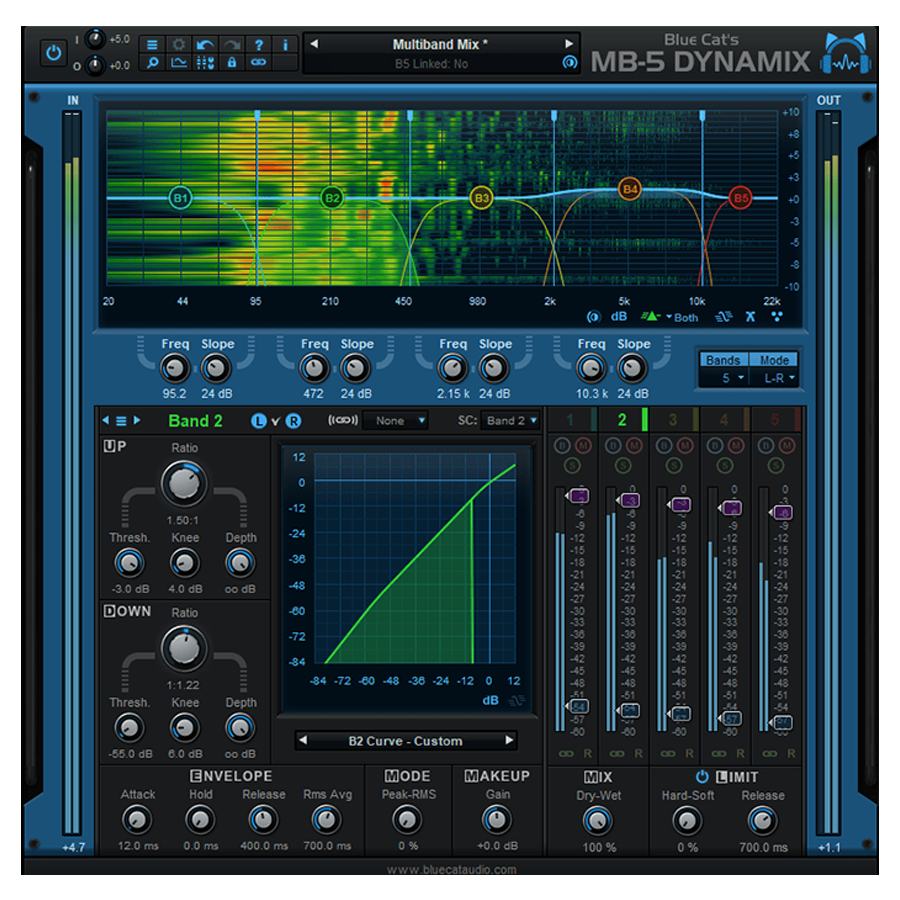Open the SC side-chain dropdown set to Band 2

pos(510,421)
